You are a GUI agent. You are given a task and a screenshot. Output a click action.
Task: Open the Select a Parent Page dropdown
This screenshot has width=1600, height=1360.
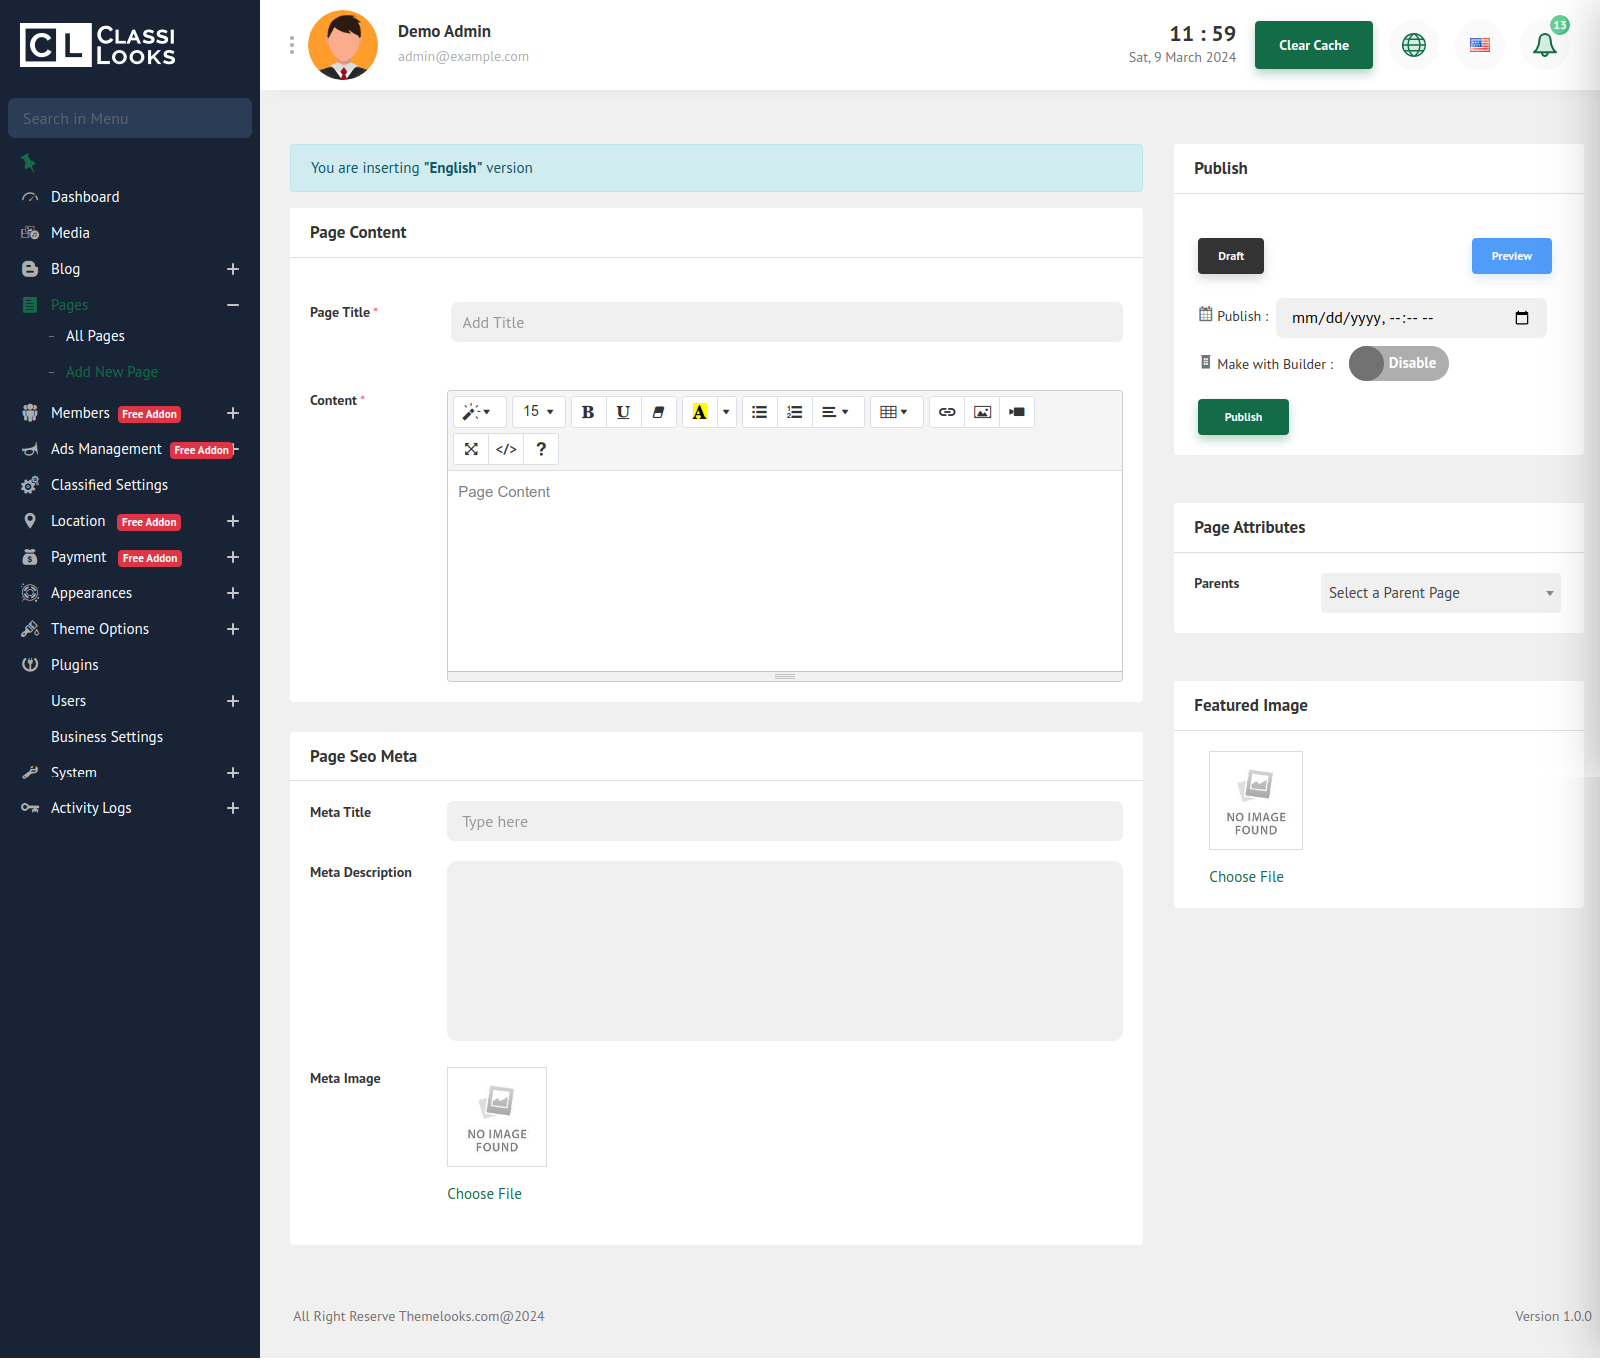point(1440,593)
